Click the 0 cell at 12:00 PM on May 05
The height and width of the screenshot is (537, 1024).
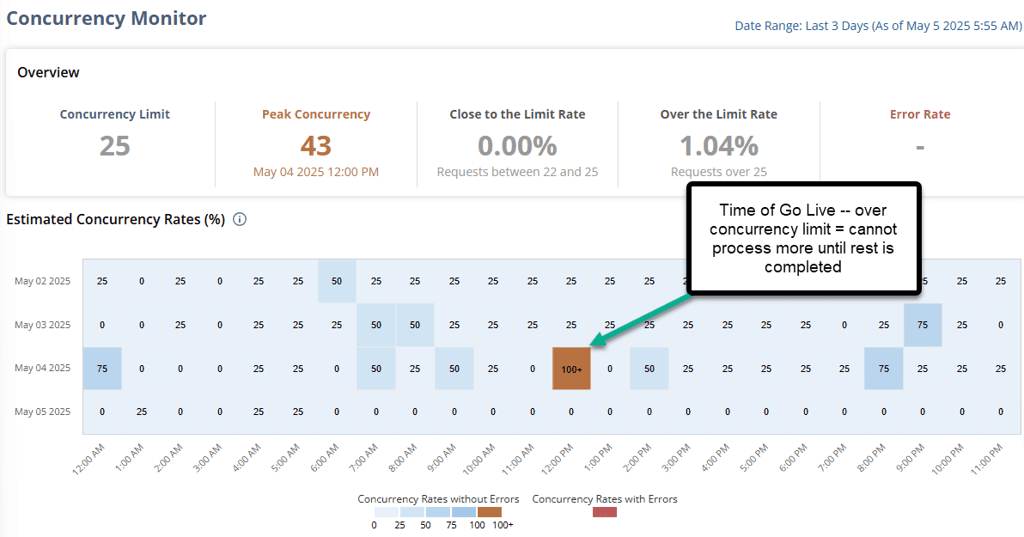tap(571, 412)
